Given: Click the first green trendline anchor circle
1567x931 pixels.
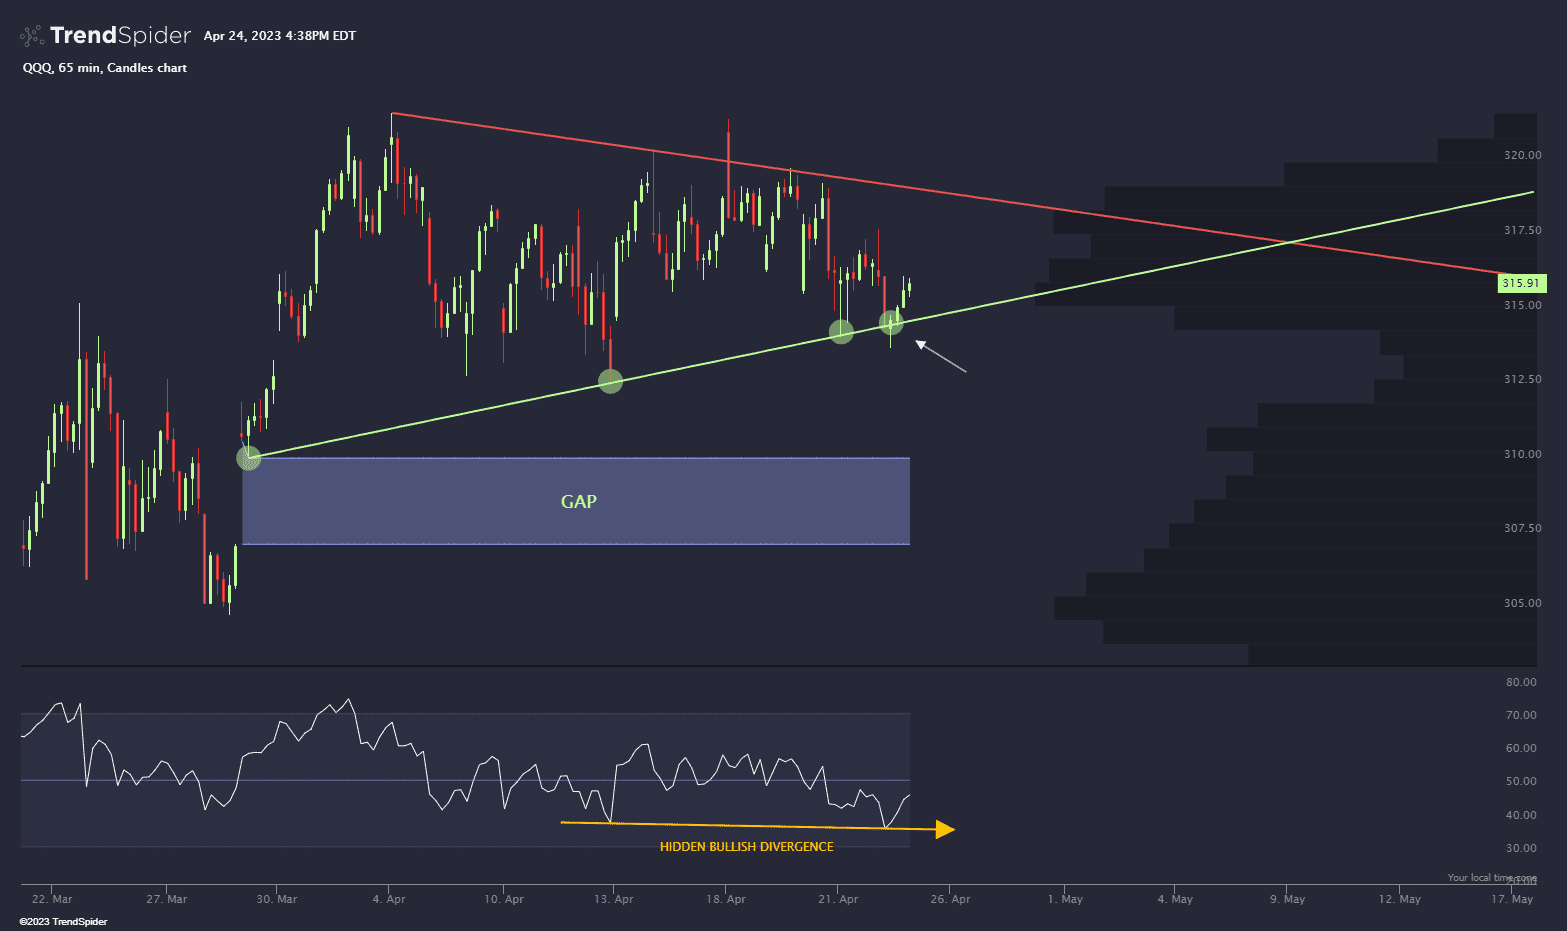Looking at the screenshot, I should coord(248,457).
